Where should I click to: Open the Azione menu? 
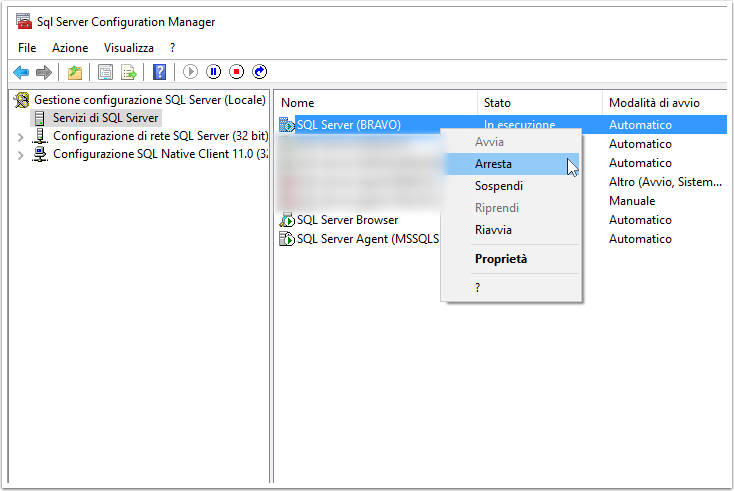70,48
